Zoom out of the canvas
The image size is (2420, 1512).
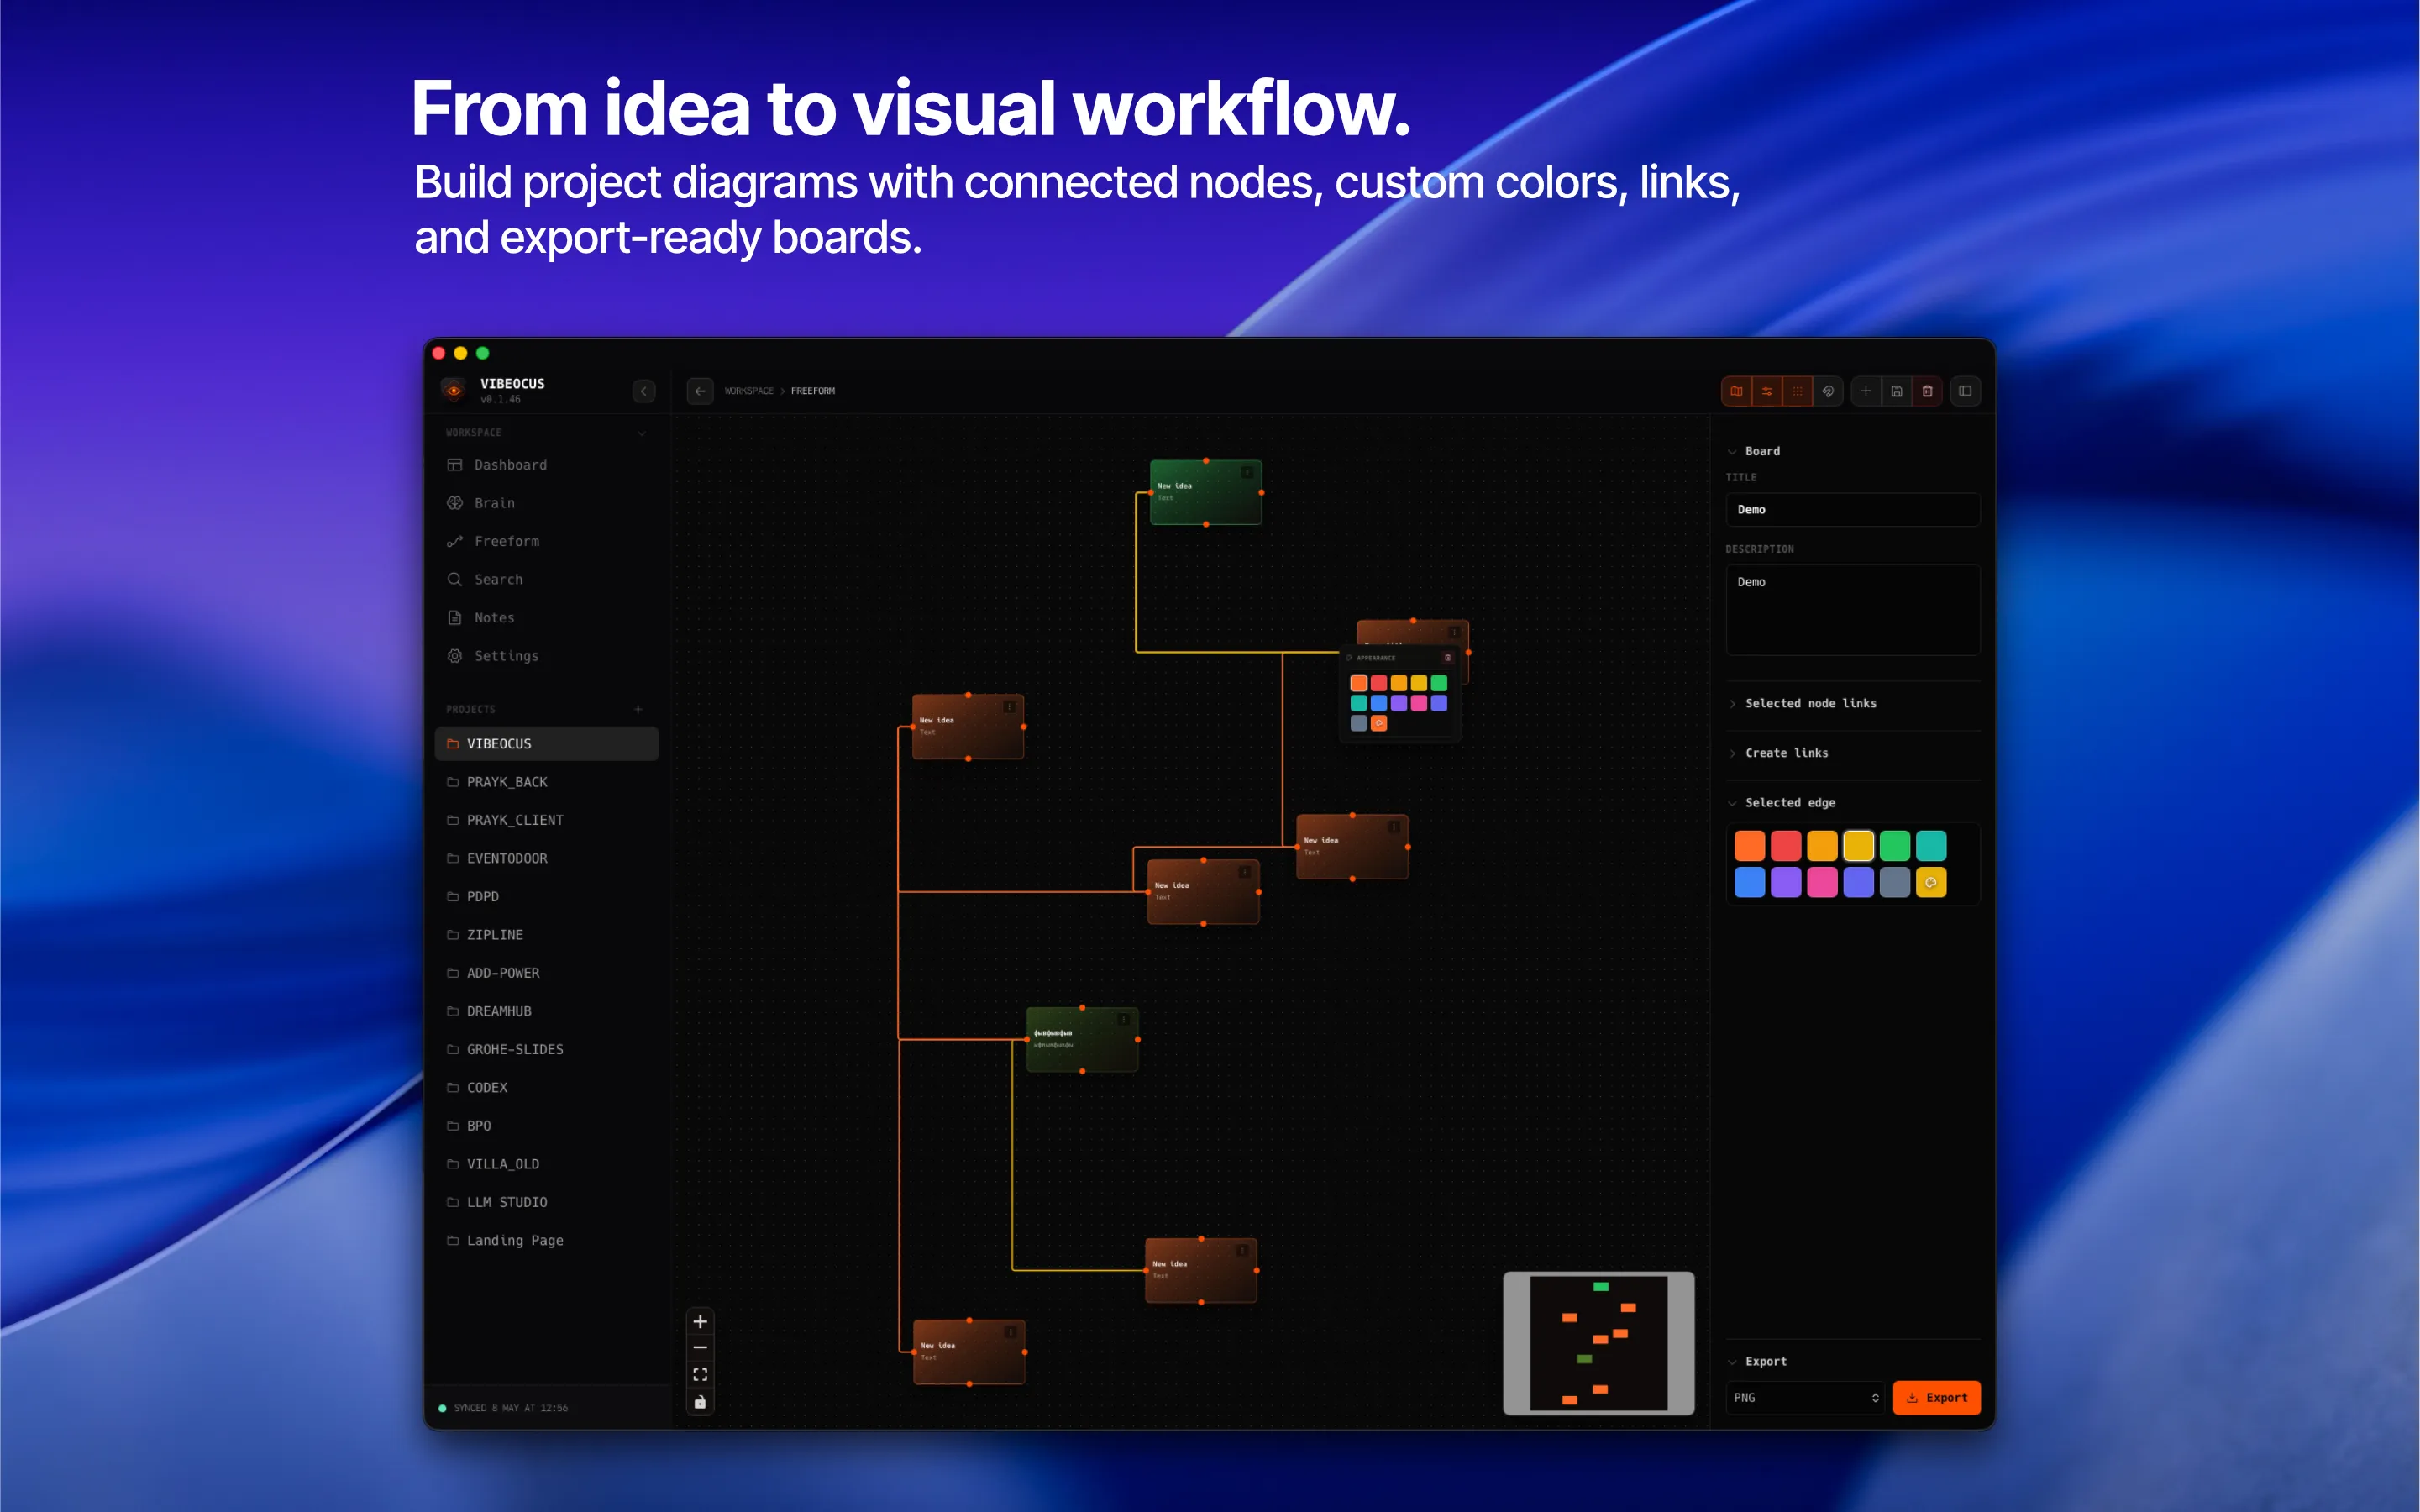pyautogui.click(x=700, y=1348)
